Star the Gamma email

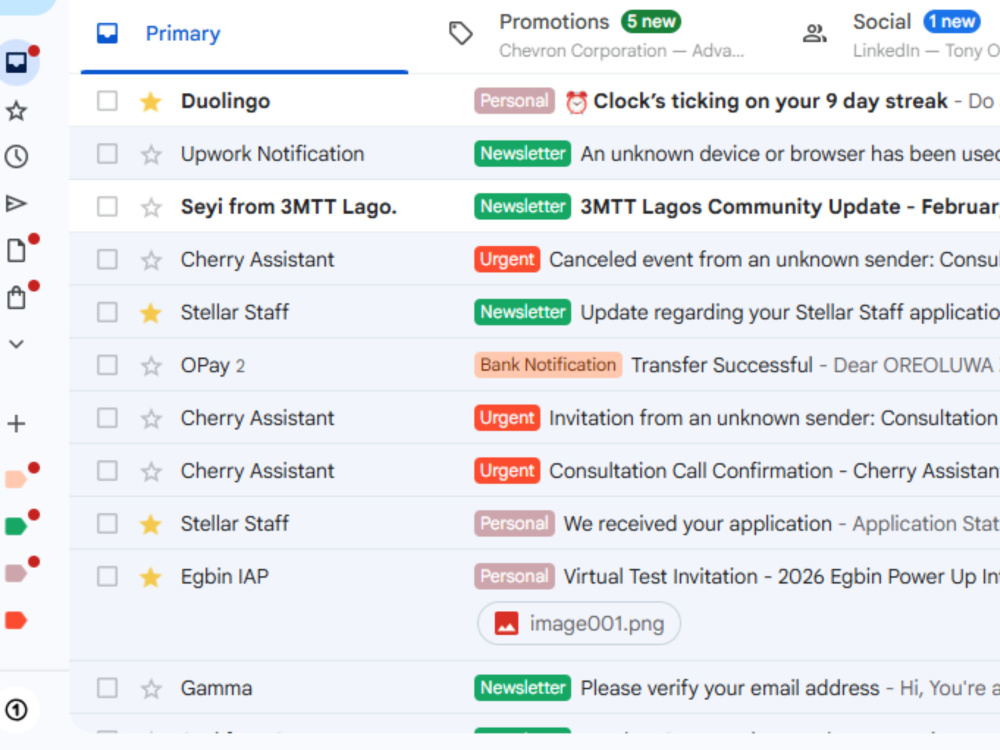click(x=151, y=688)
